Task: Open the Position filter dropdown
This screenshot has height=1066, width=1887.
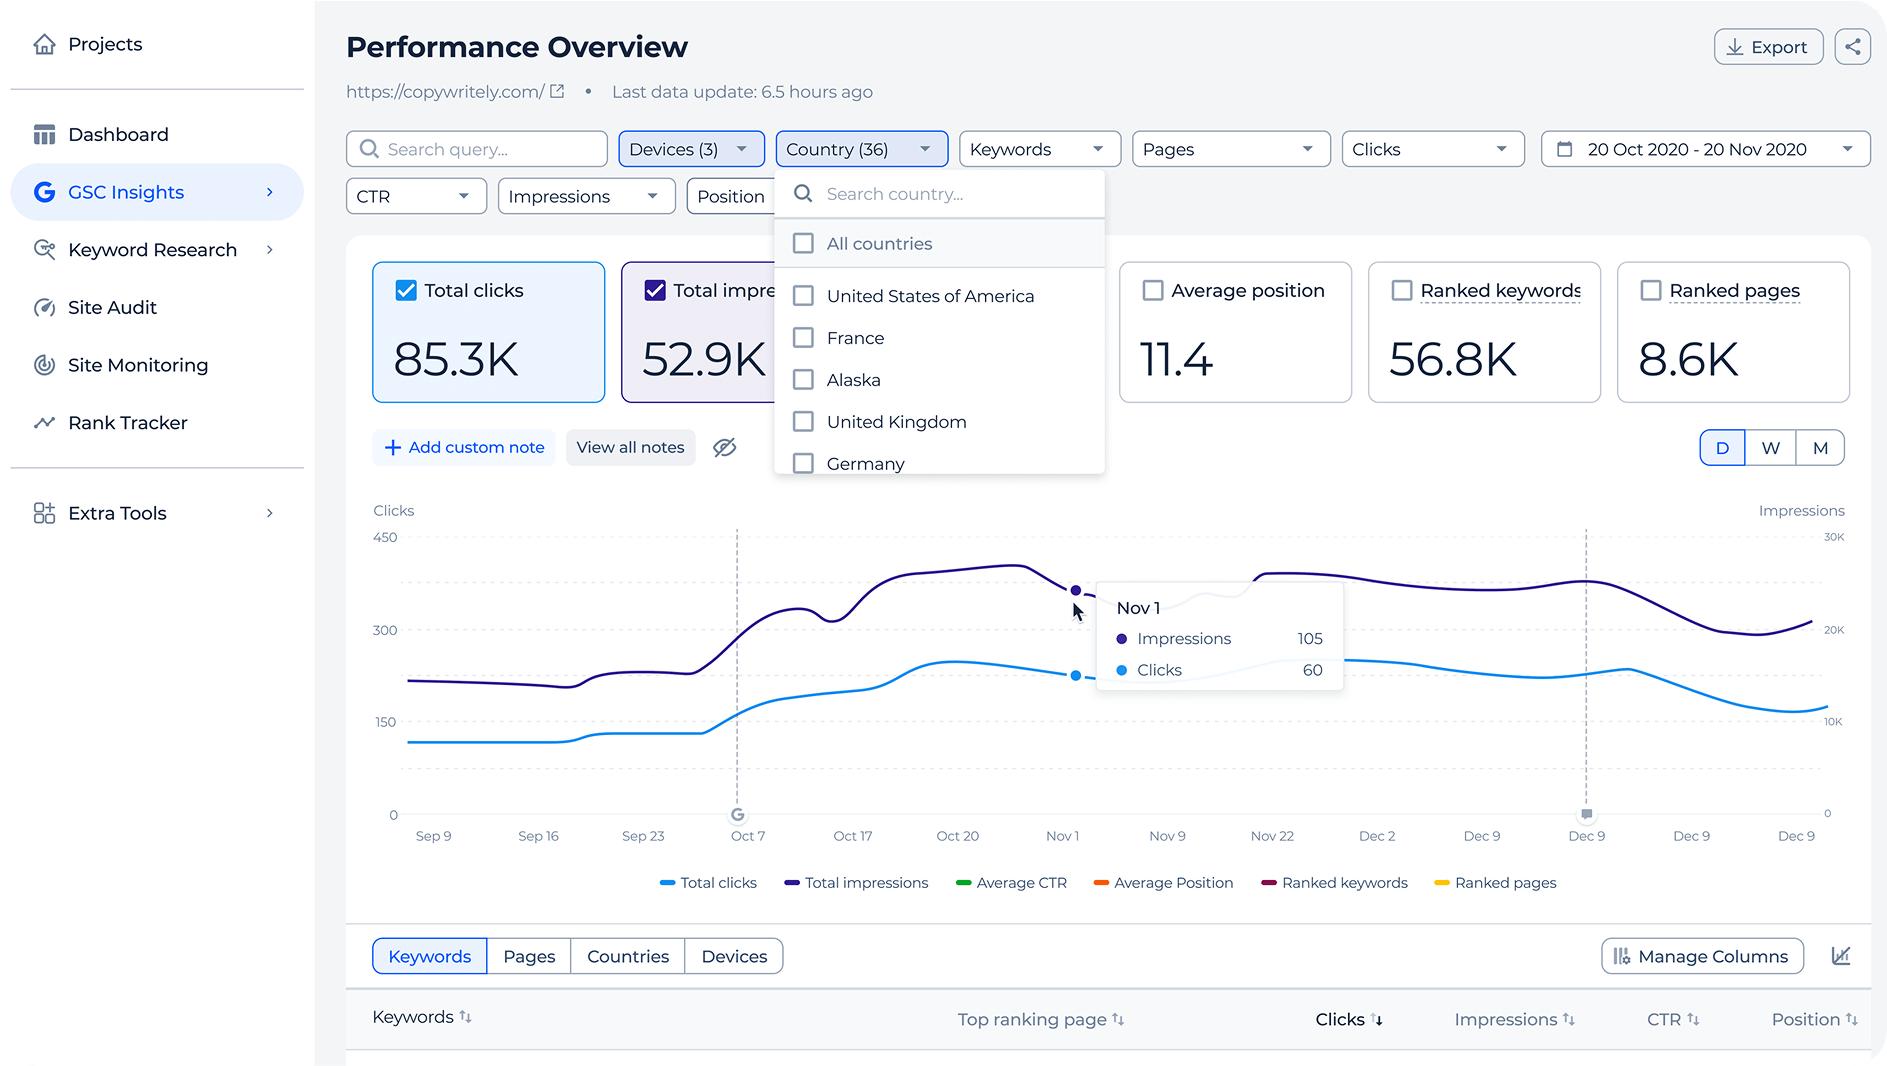Action: [731, 196]
